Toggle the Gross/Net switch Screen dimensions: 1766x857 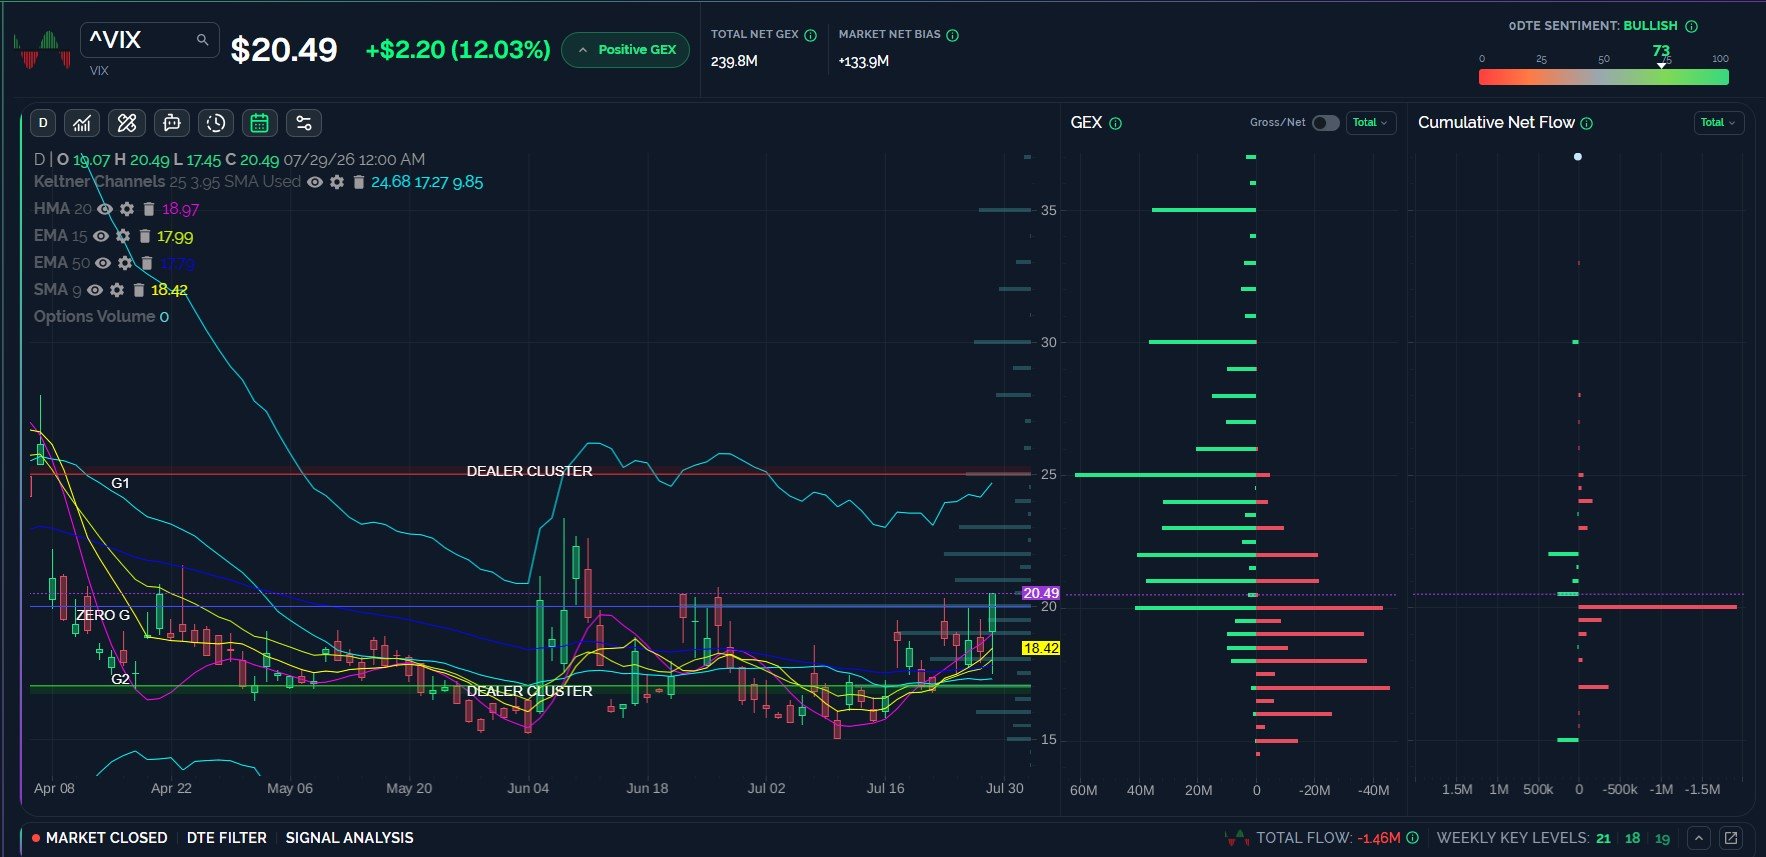click(x=1326, y=123)
